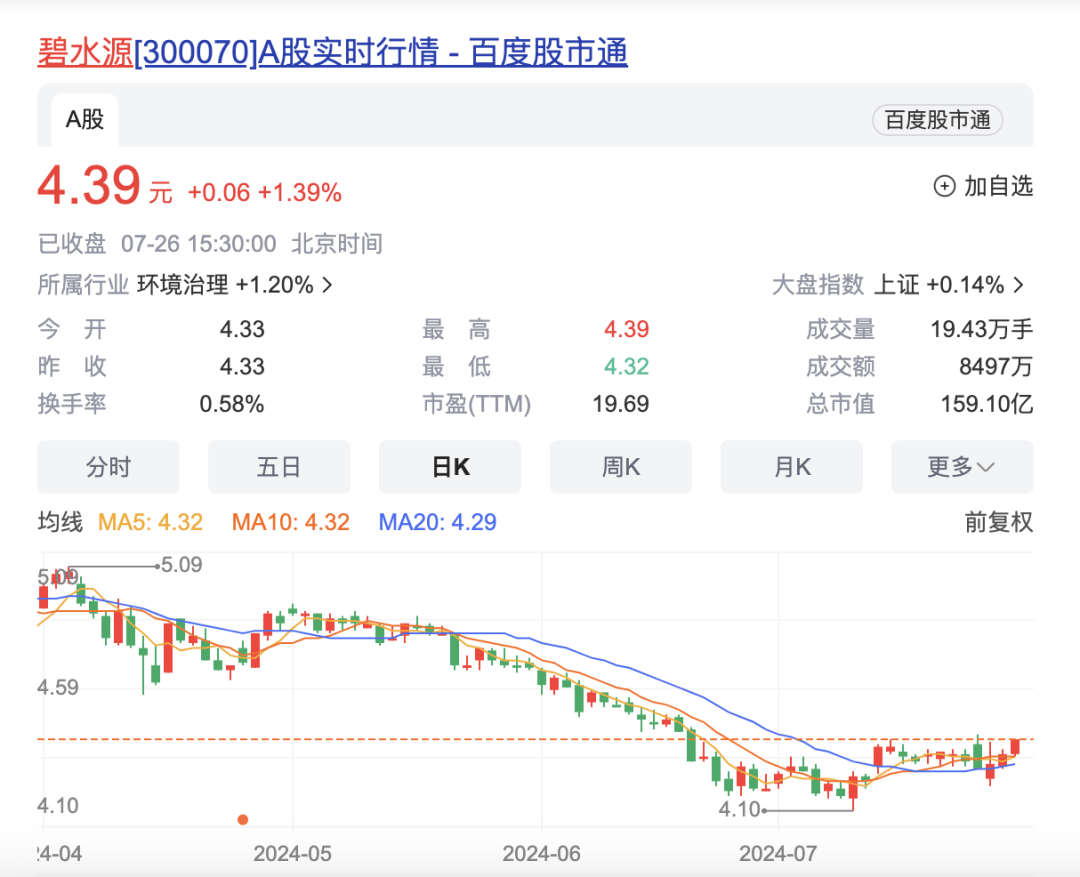Click the last red candlestick on the chart

pyautogui.click(x=1015, y=747)
